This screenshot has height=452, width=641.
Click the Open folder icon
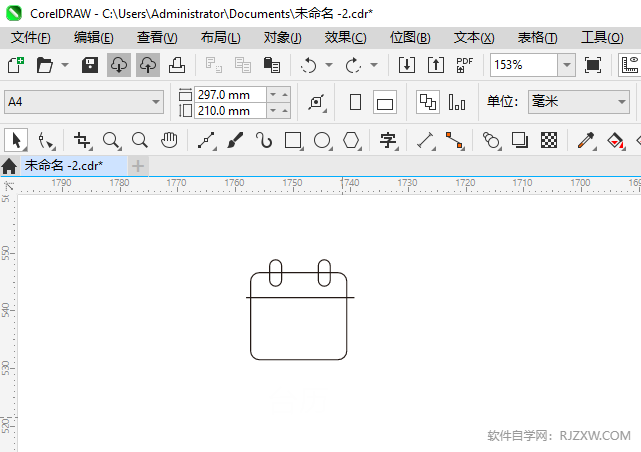tap(45, 65)
